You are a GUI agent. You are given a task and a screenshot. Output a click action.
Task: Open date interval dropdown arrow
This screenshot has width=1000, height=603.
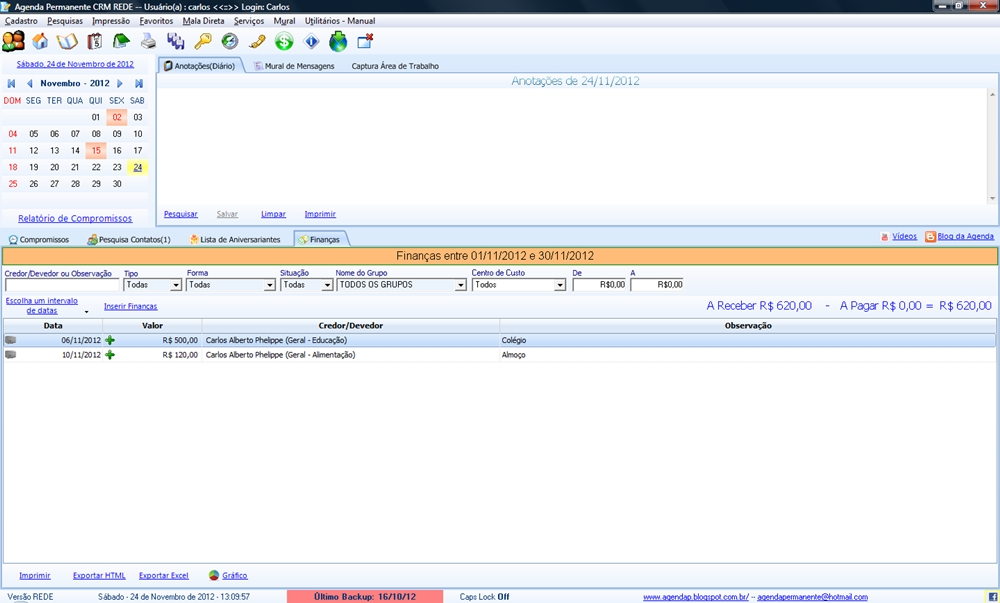click(x=87, y=312)
